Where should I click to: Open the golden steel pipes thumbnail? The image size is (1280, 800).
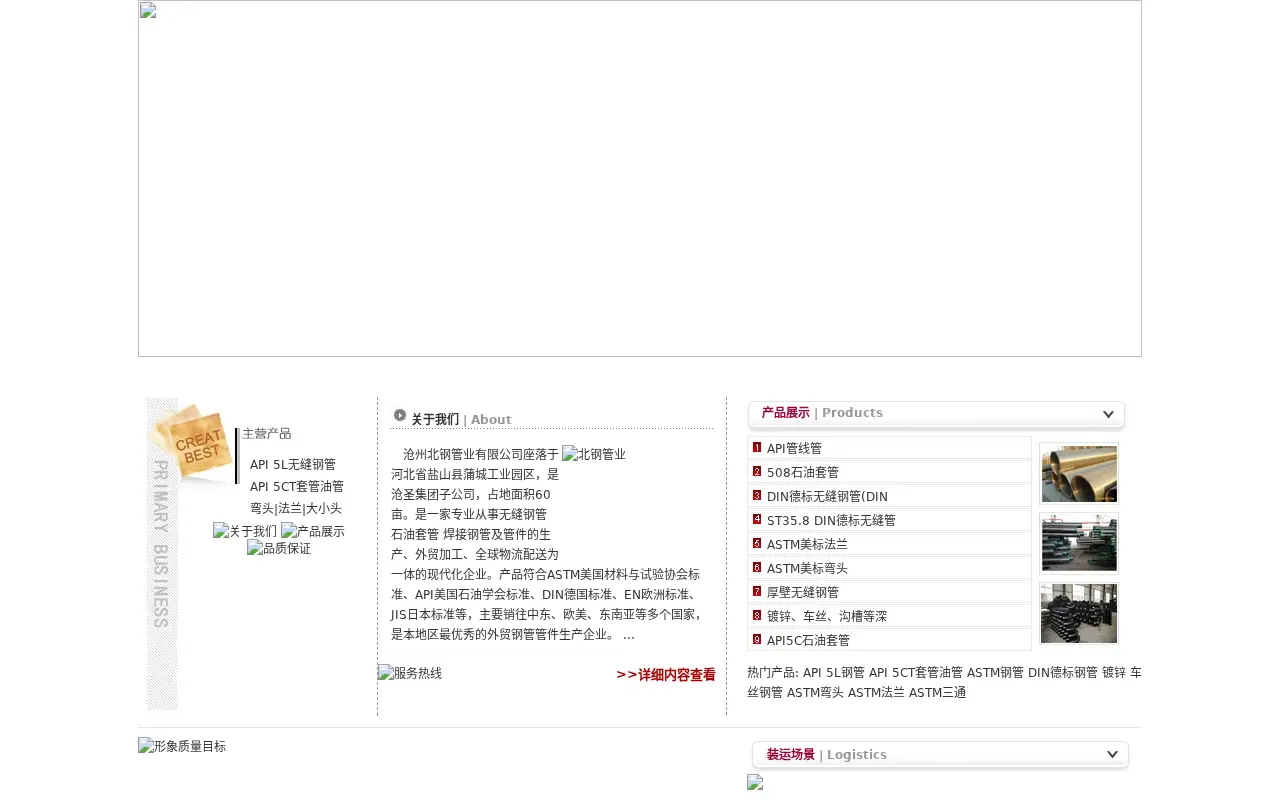tap(1079, 473)
